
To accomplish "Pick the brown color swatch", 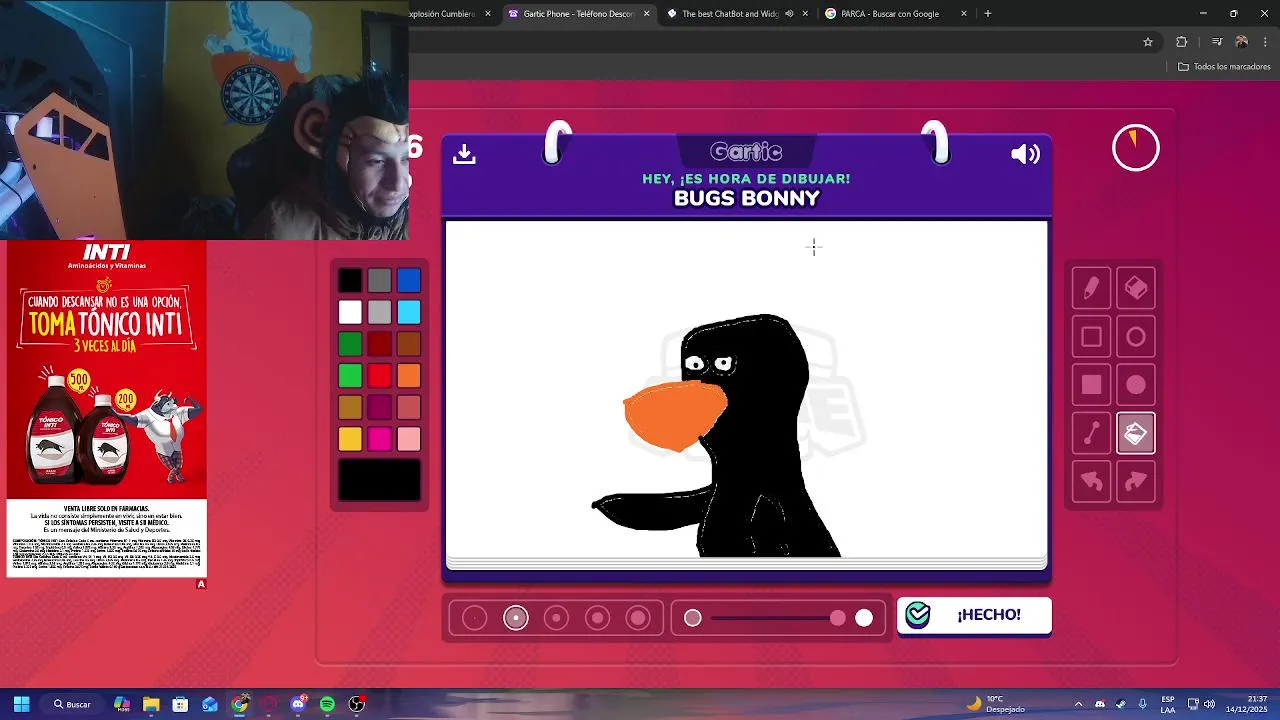I will (x=408, y=344).
